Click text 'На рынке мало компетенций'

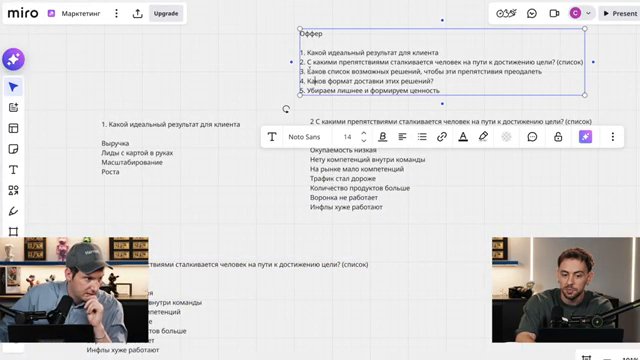tap(357, 169)
